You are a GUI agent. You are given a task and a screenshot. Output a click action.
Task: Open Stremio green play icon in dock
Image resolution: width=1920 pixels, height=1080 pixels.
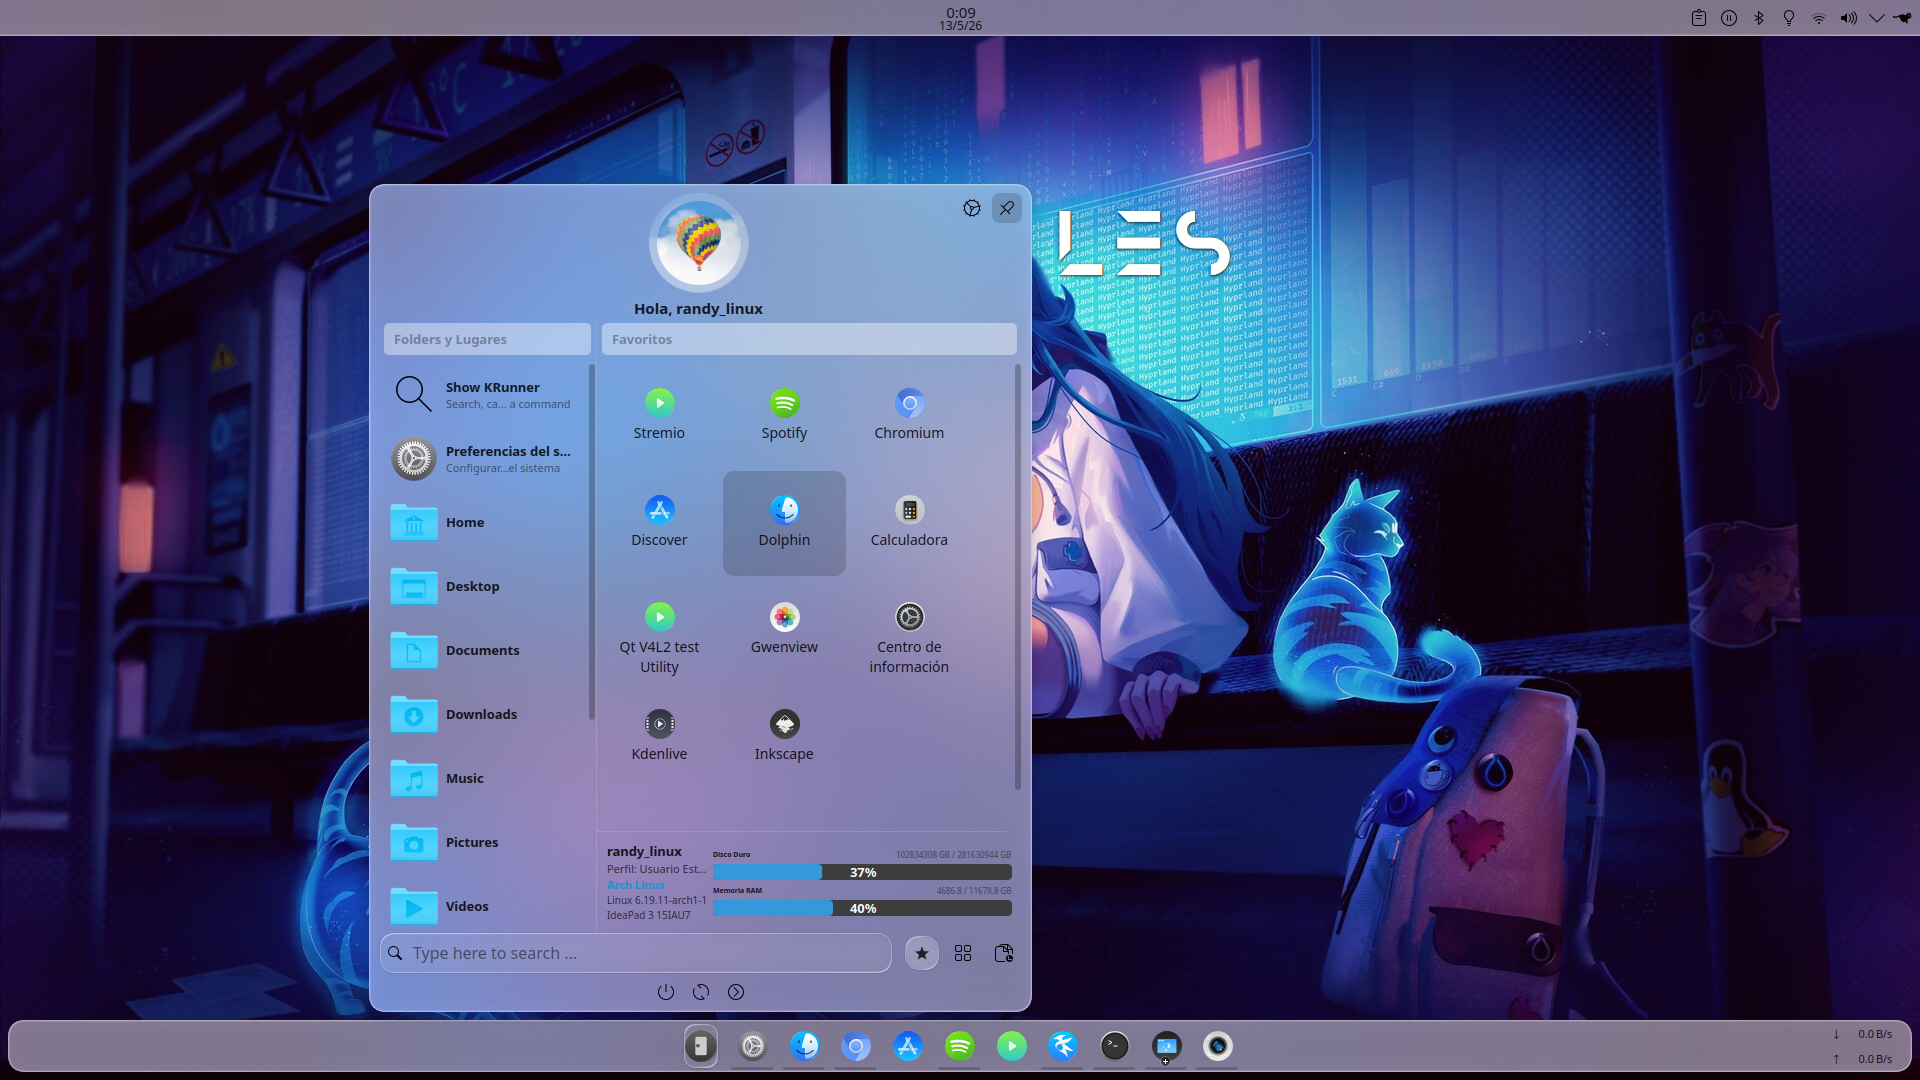[1012, 1046]
